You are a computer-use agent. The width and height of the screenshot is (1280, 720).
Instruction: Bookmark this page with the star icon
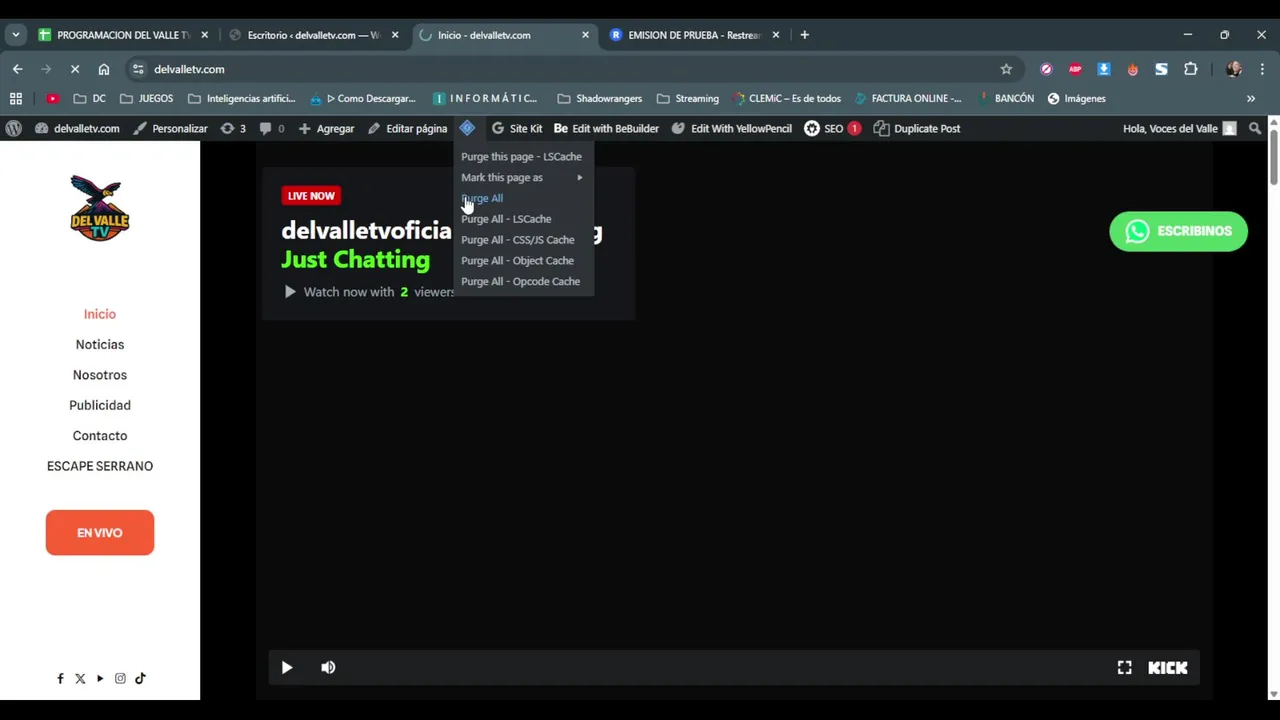click(1006, 69)
